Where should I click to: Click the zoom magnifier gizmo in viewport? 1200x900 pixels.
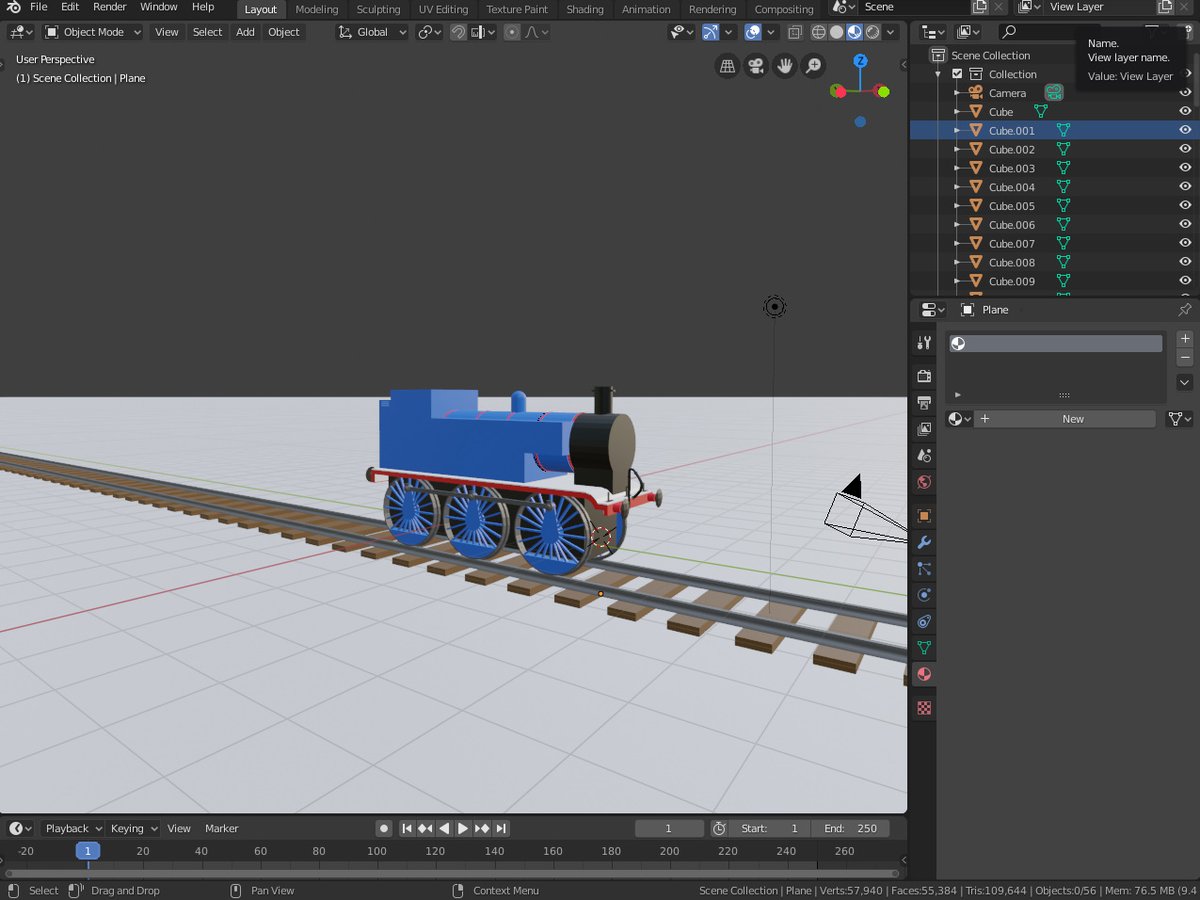click(814, 66)
